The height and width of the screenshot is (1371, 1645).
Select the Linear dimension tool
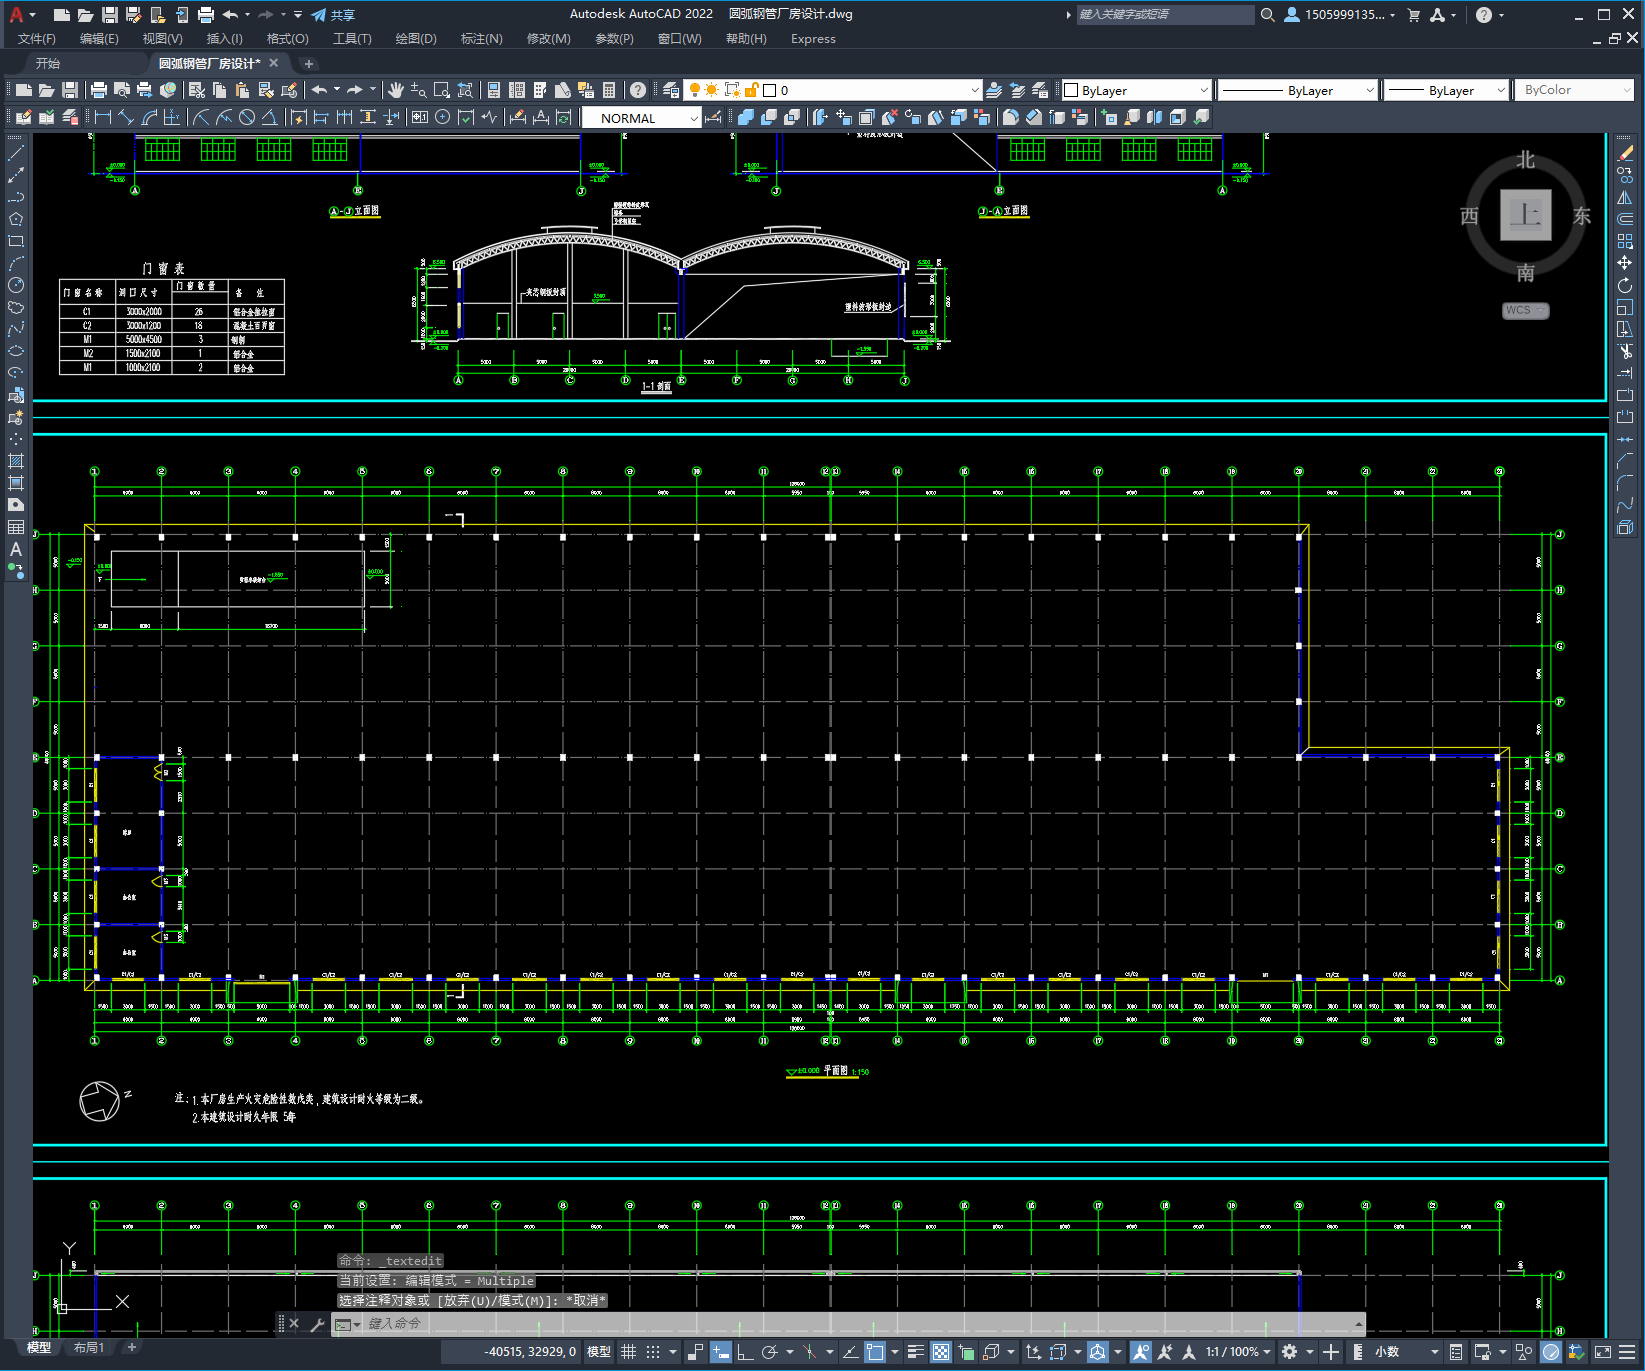tap(103, 118)
